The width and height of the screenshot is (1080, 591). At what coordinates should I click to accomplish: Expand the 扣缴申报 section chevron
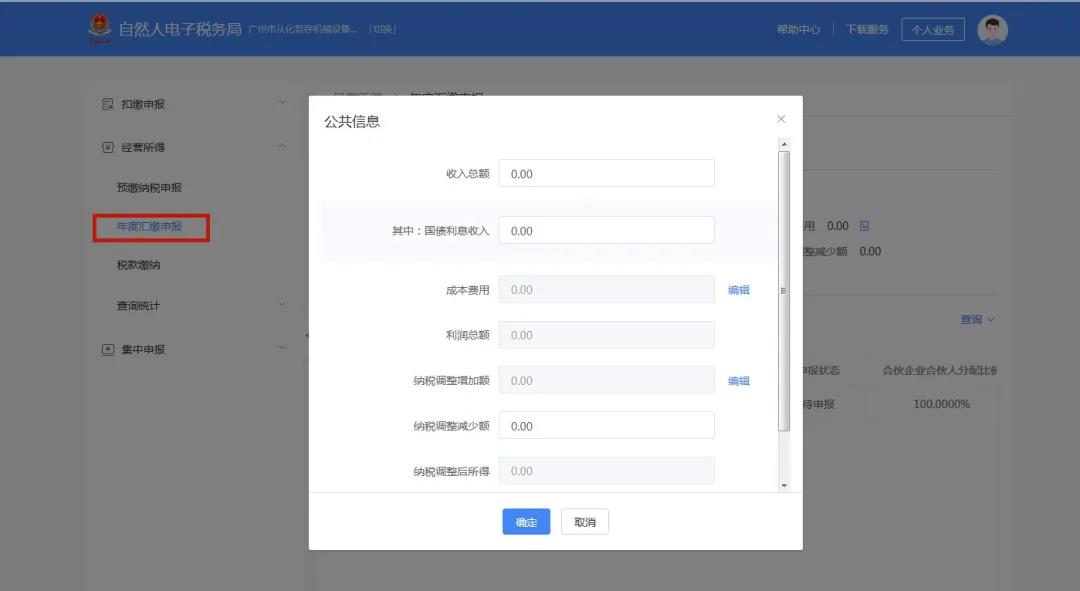tap(281, 103)
